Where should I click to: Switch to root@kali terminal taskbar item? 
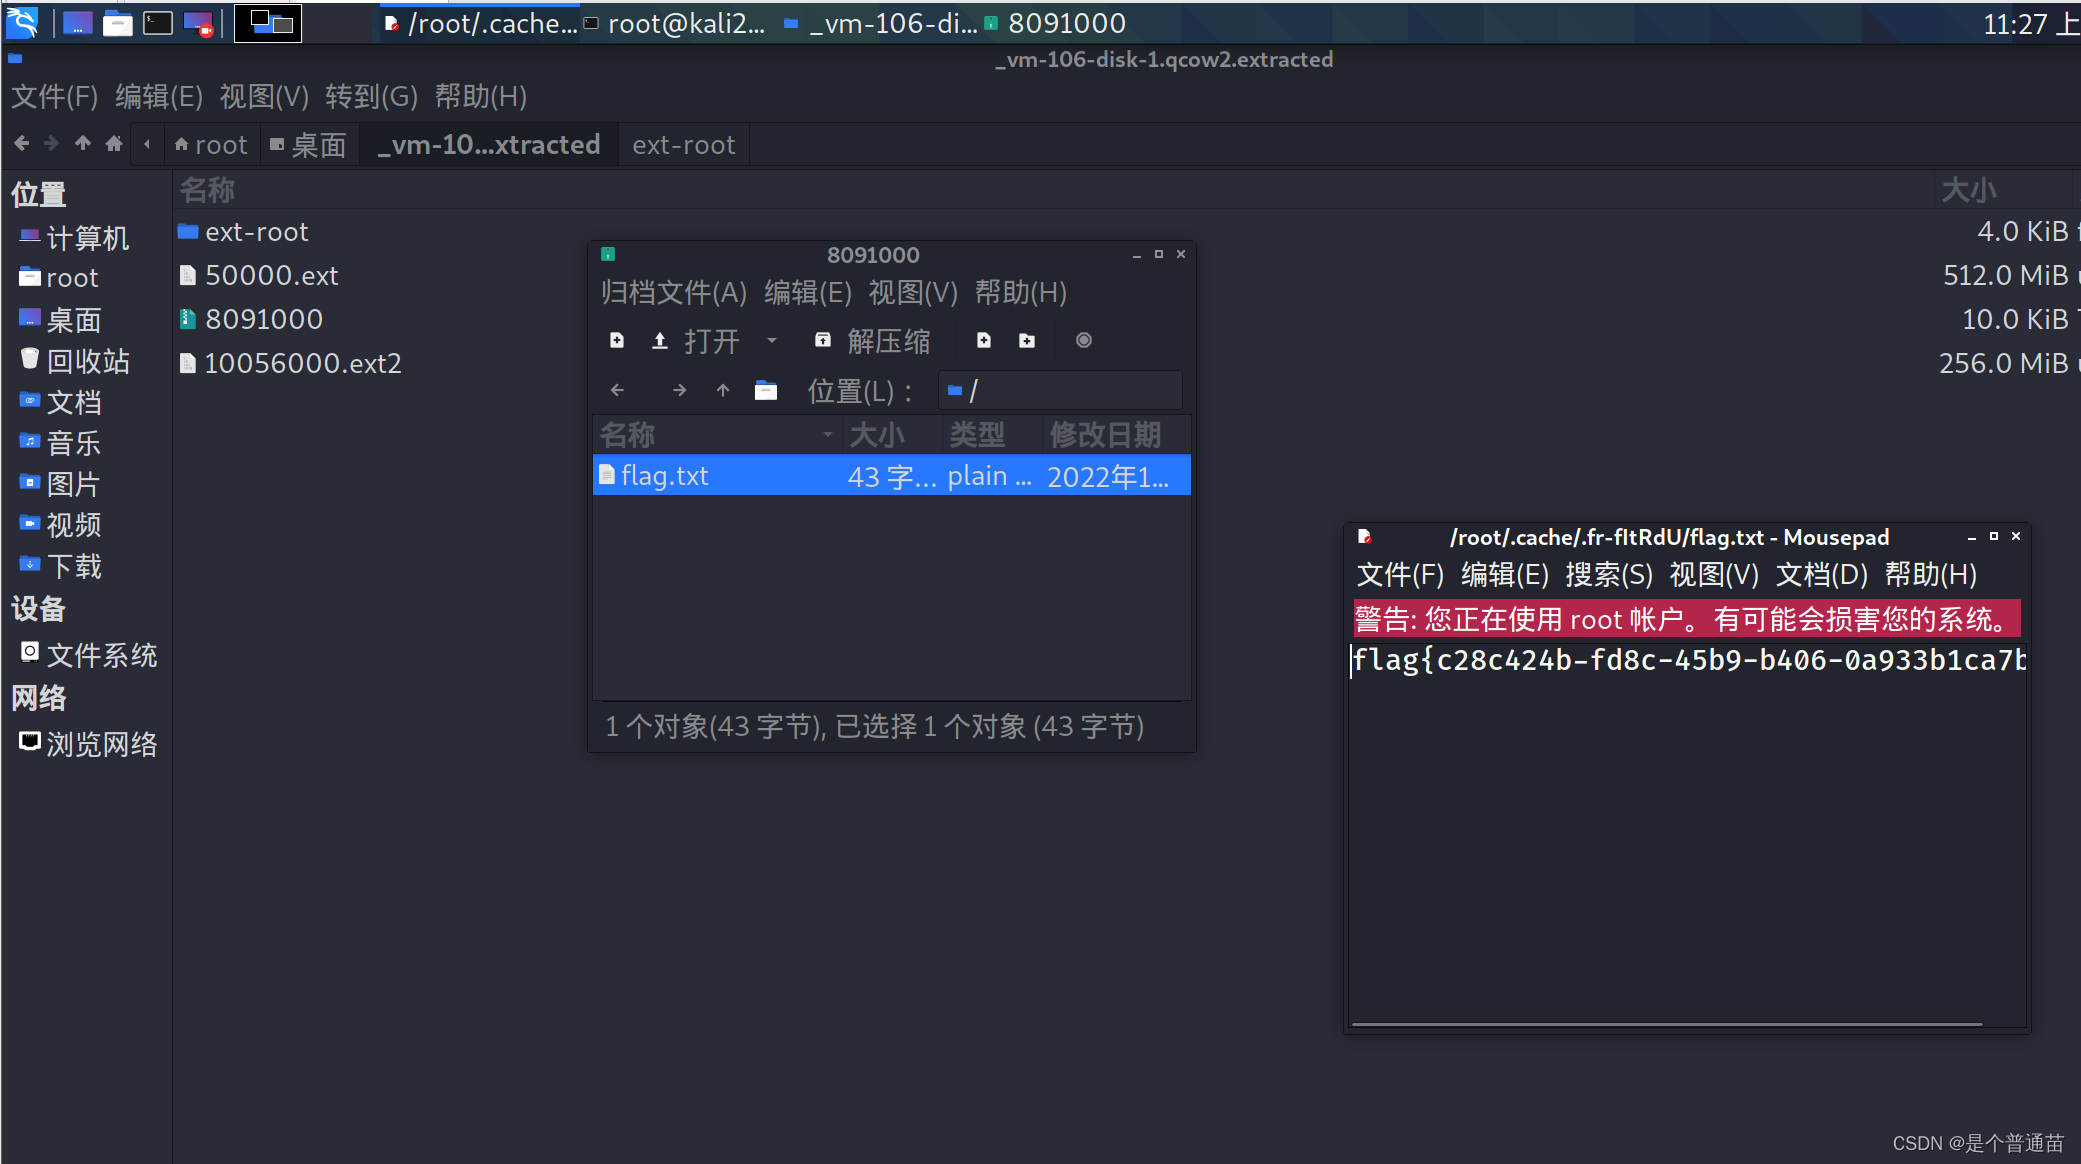click(x=676, y=23)
